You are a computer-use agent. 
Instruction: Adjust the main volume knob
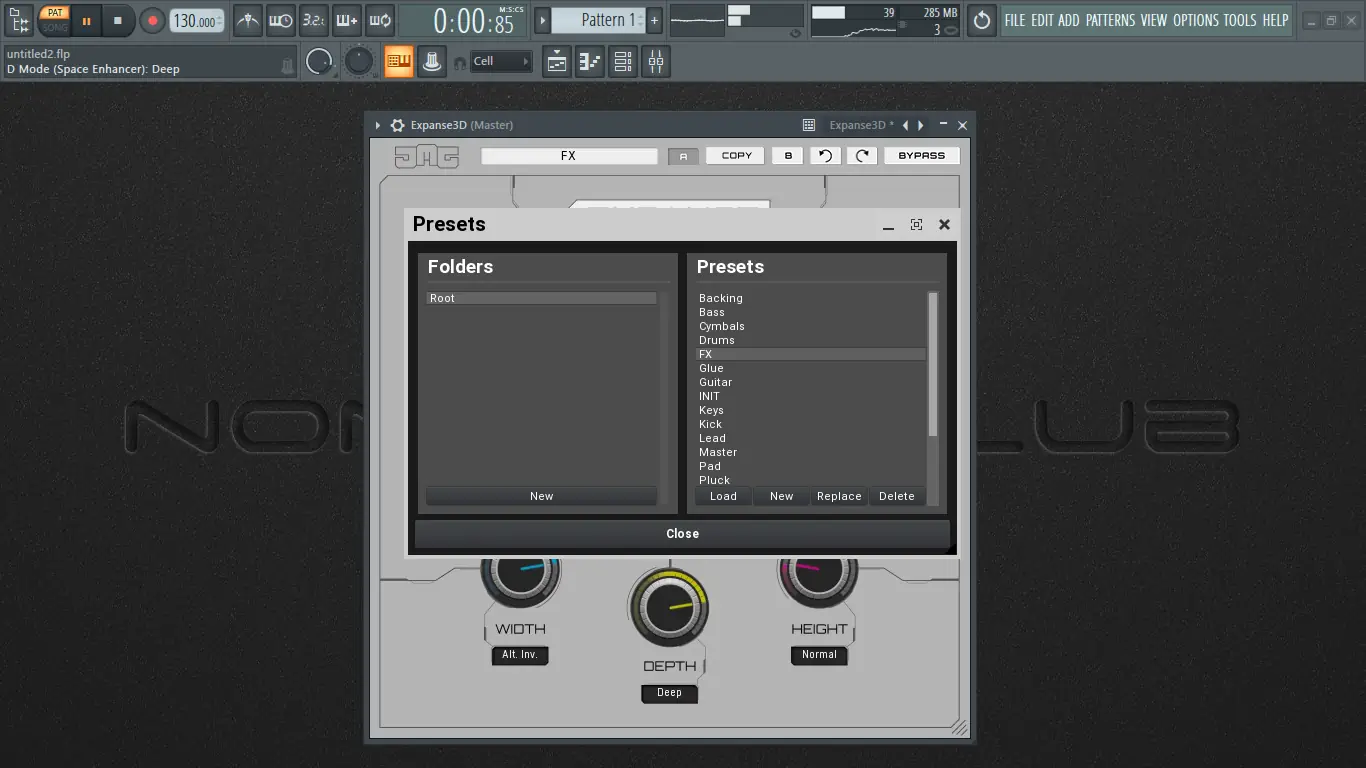(x=319, y=62)
